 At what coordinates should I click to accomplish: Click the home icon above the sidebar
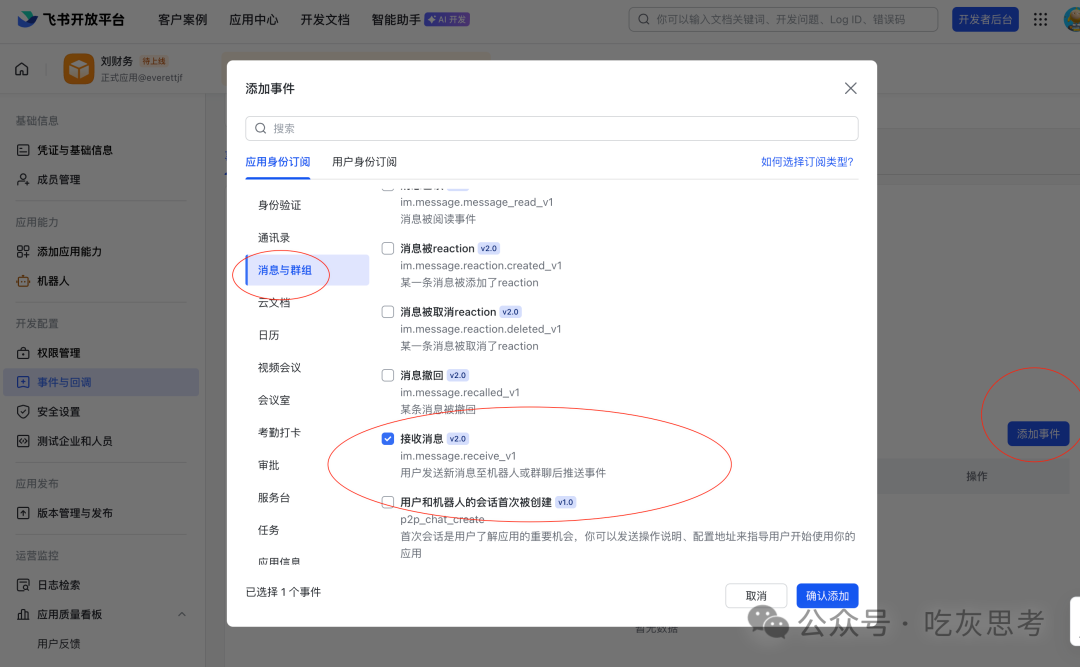tap(22, 68)
